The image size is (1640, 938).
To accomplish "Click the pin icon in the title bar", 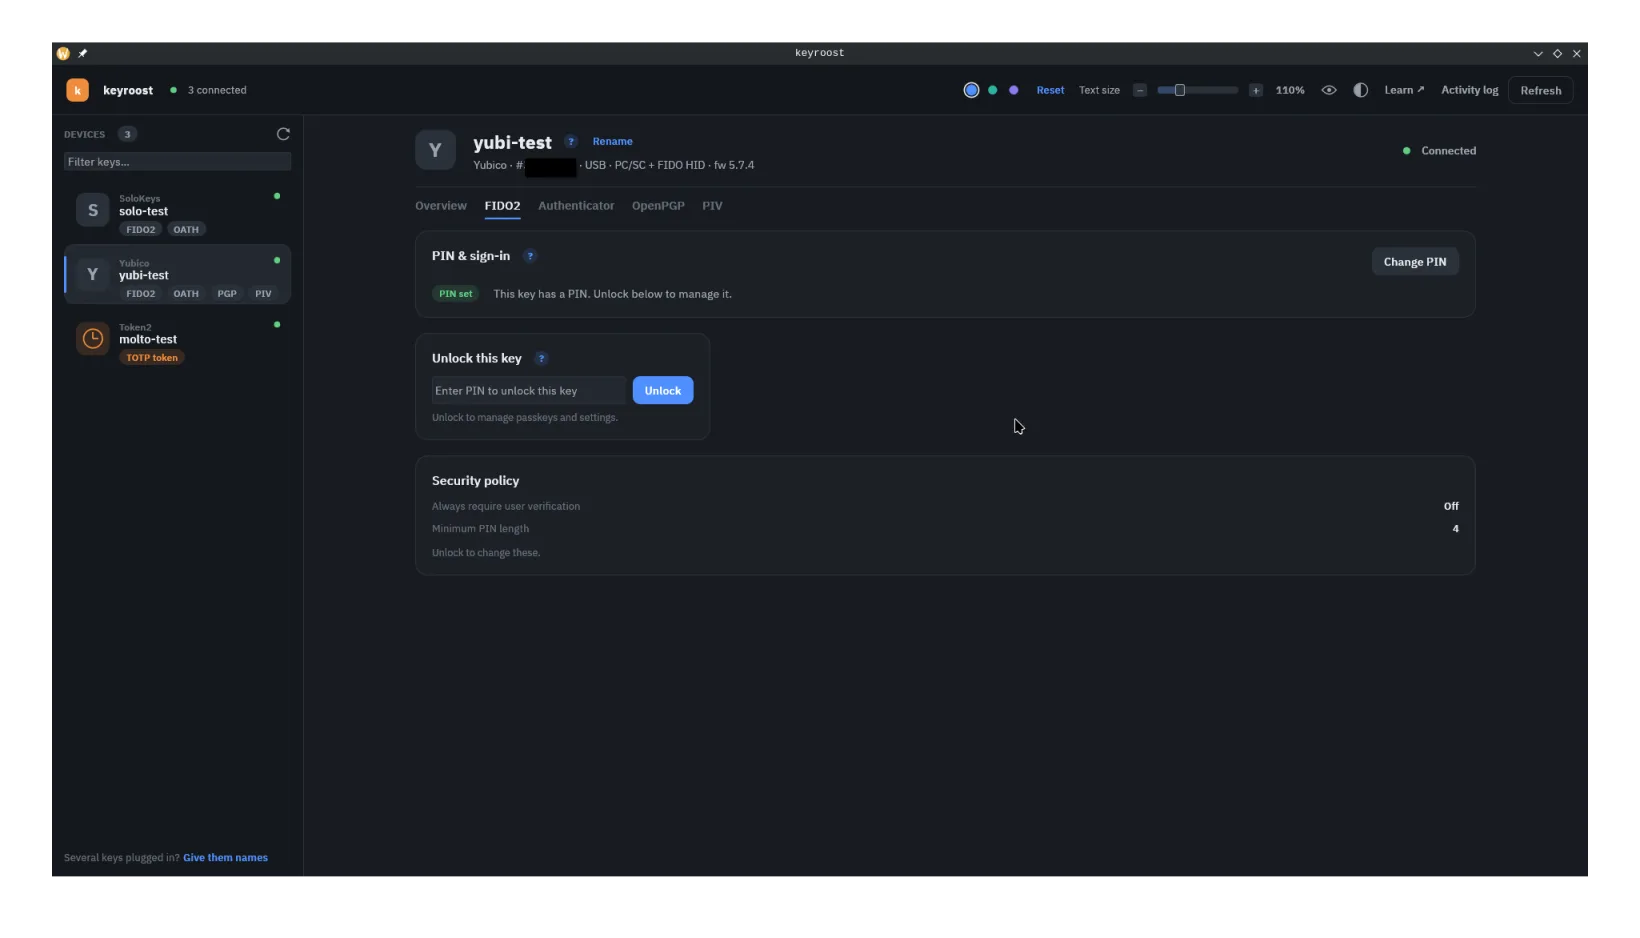I will pyautogui.click(x=83, y=53).
